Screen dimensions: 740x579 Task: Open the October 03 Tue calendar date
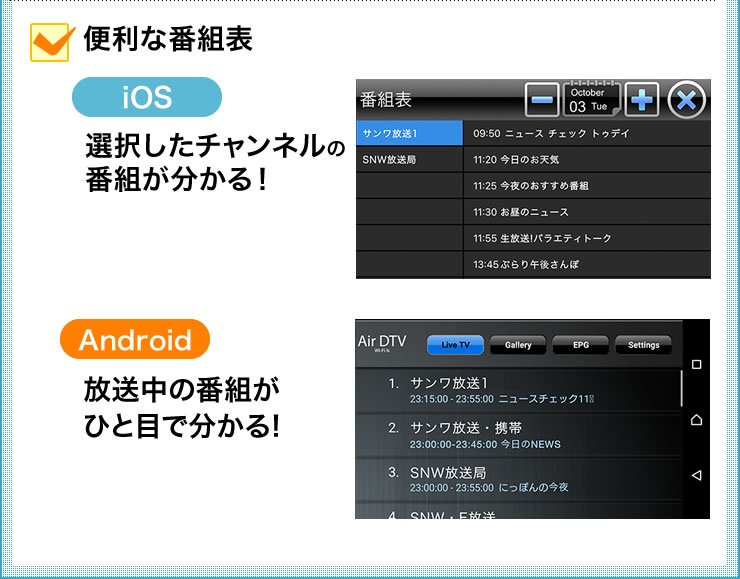(x=591, y=100)
